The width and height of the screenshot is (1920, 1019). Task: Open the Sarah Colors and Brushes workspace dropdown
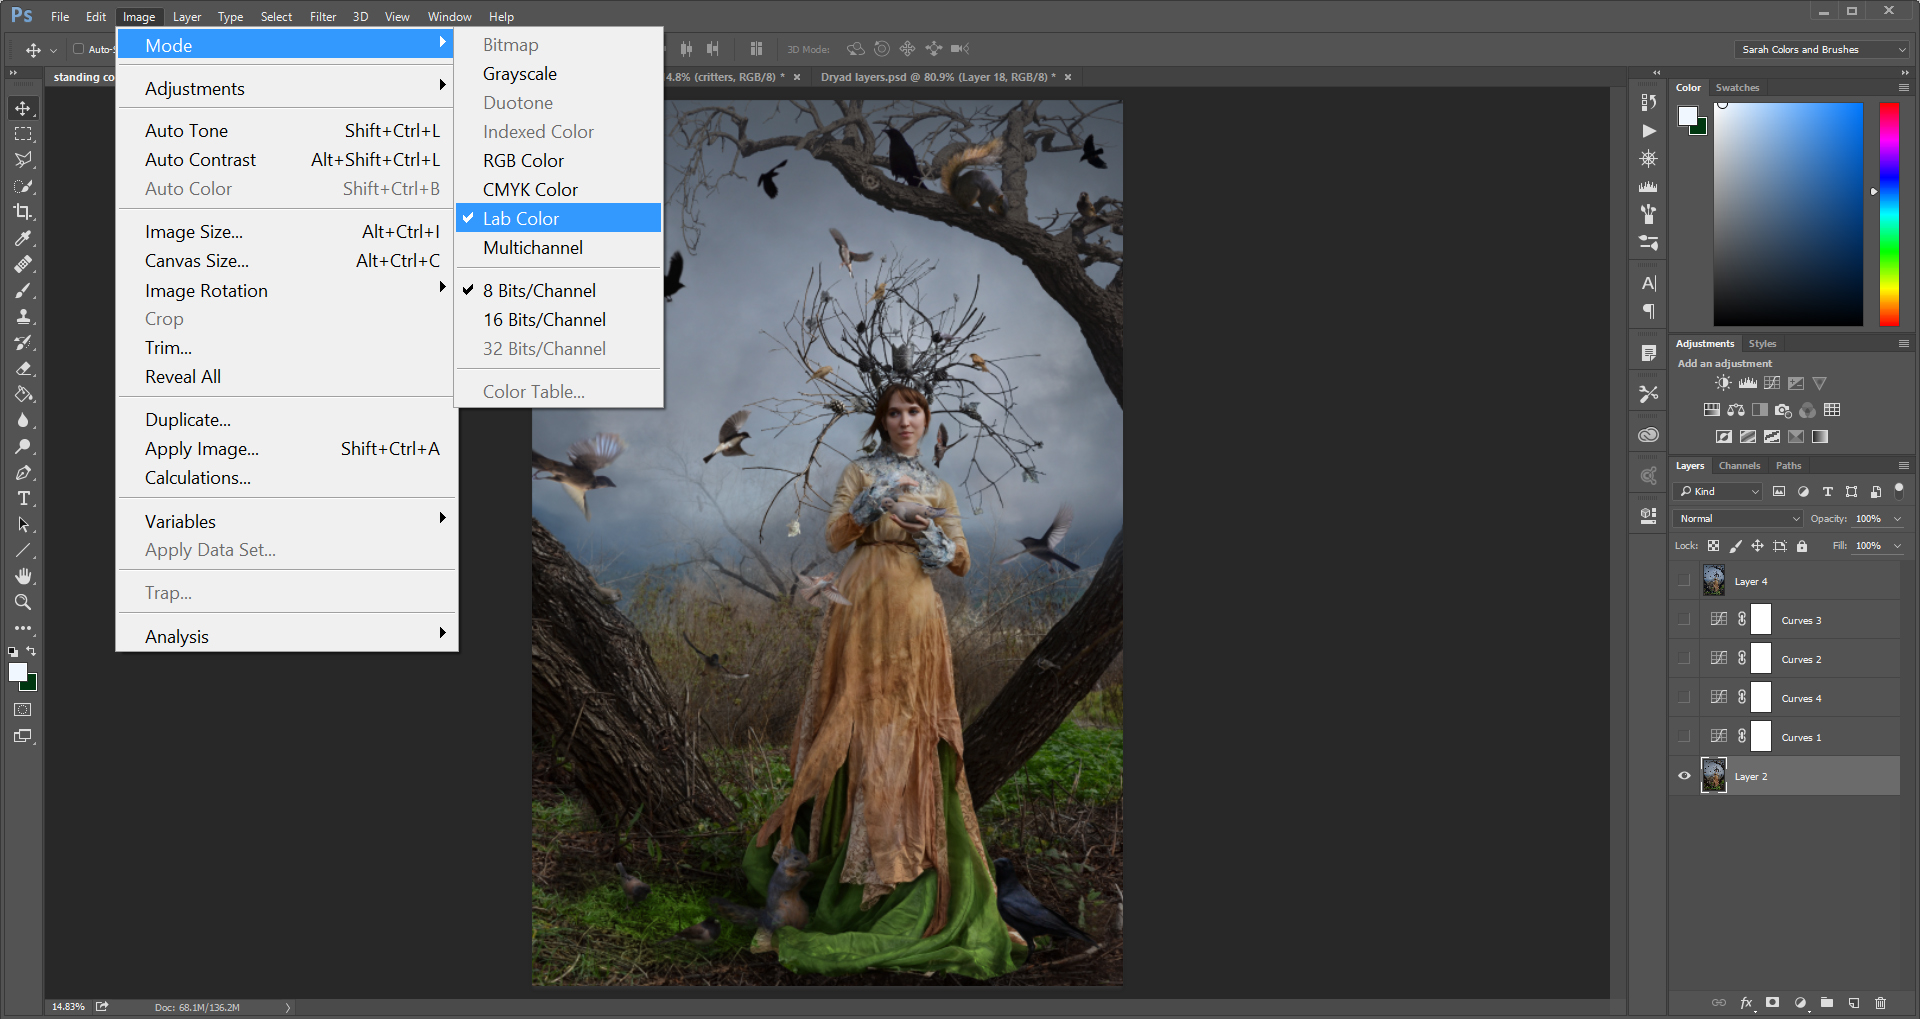click(x=1822, y=49)
